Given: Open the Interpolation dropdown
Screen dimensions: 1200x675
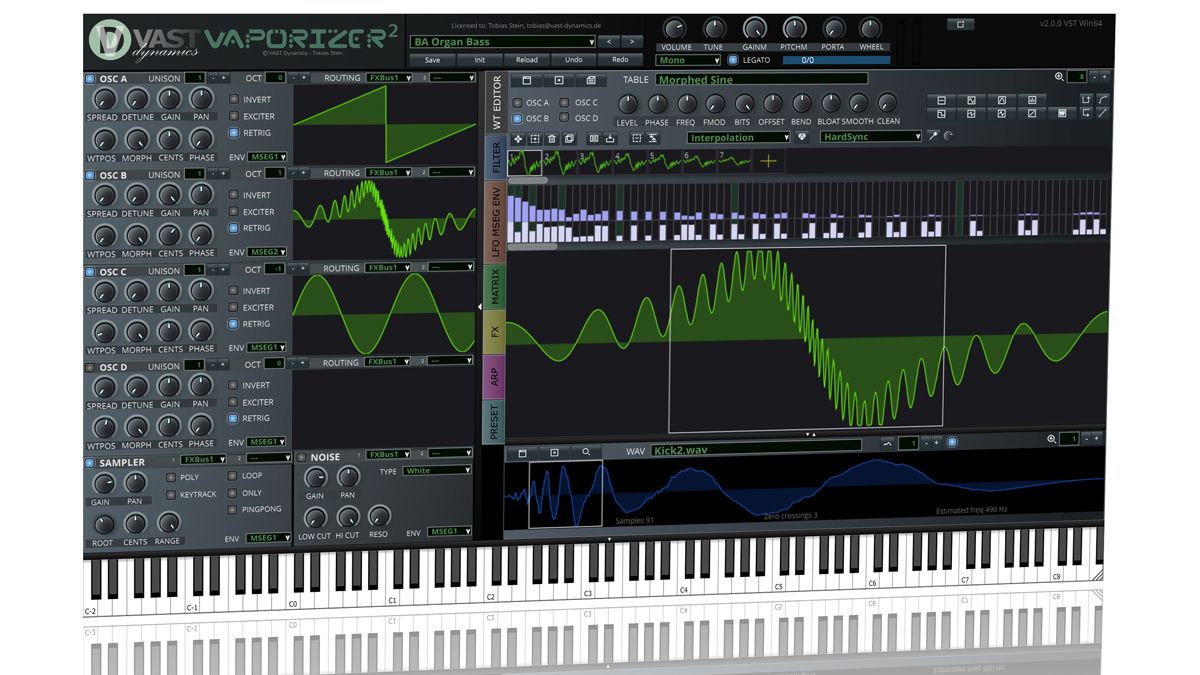Looking at the screenshot, I should pyautogui.click(x=738, y=137).
